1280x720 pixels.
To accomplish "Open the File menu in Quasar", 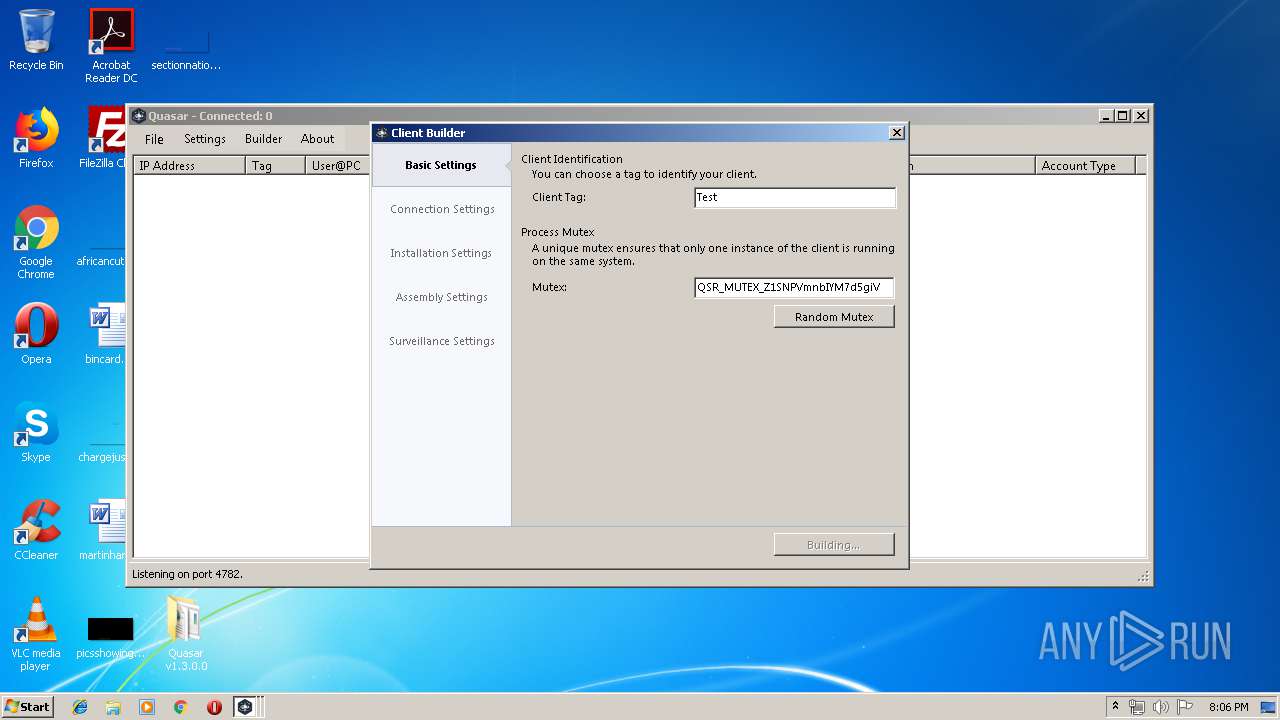I will coord(154,139).
